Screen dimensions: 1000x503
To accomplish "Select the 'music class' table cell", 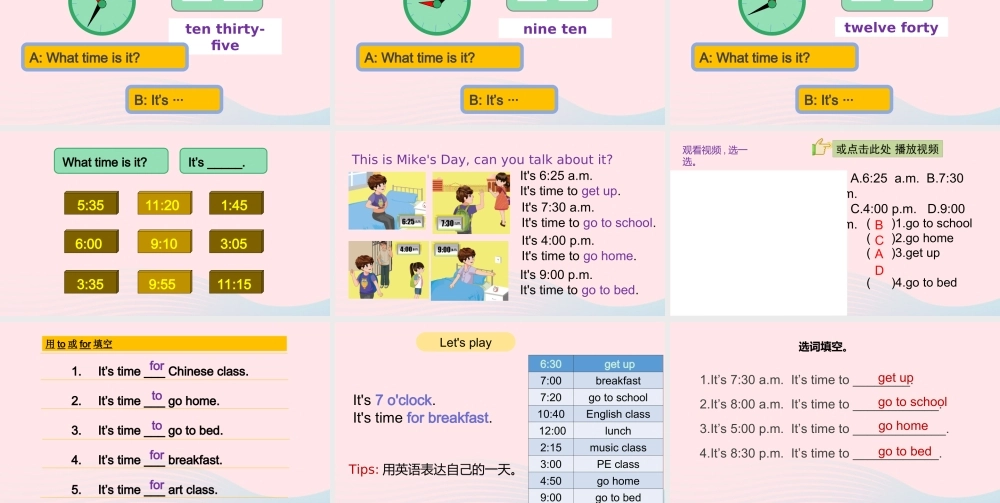I will pos(618,448).
